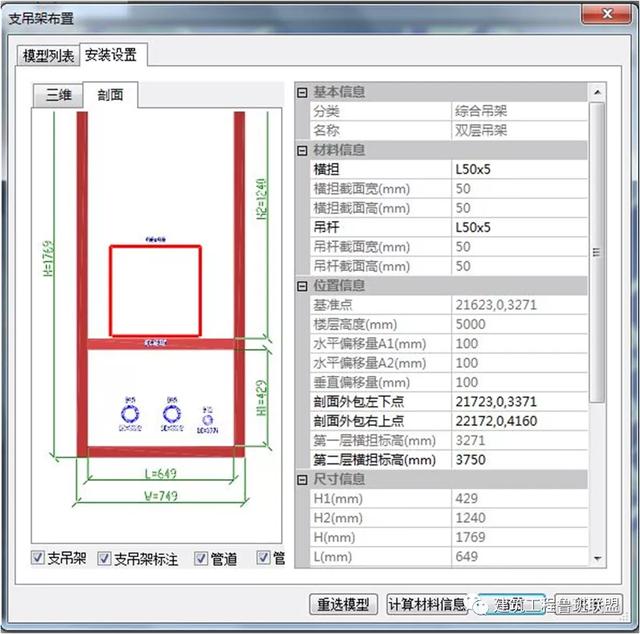This screenshot has width=640, height=634.
Task: Switch to the 三维 view tab
Action: tap(58, 95)
